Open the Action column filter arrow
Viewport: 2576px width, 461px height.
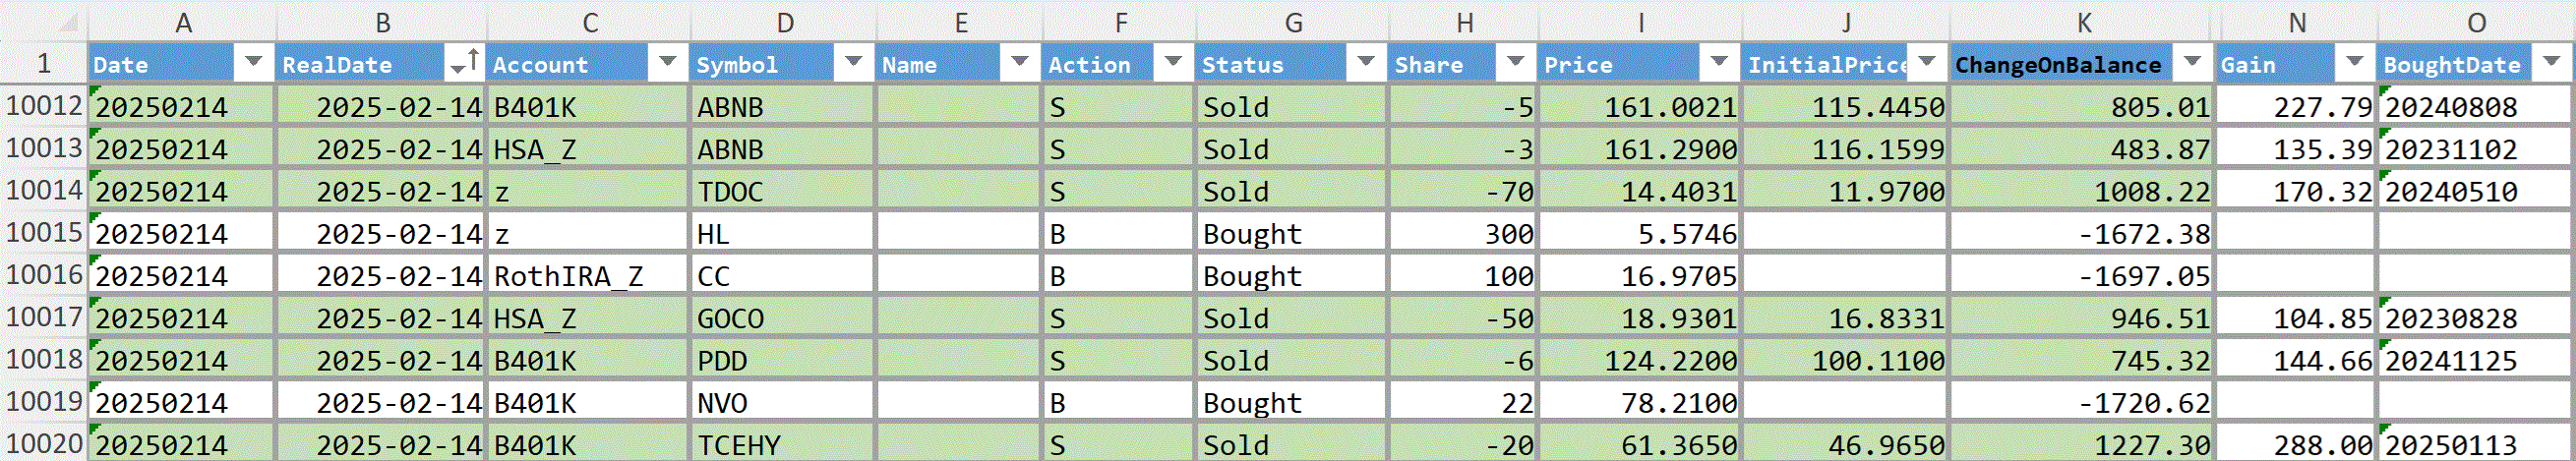tap(1172, 63)
